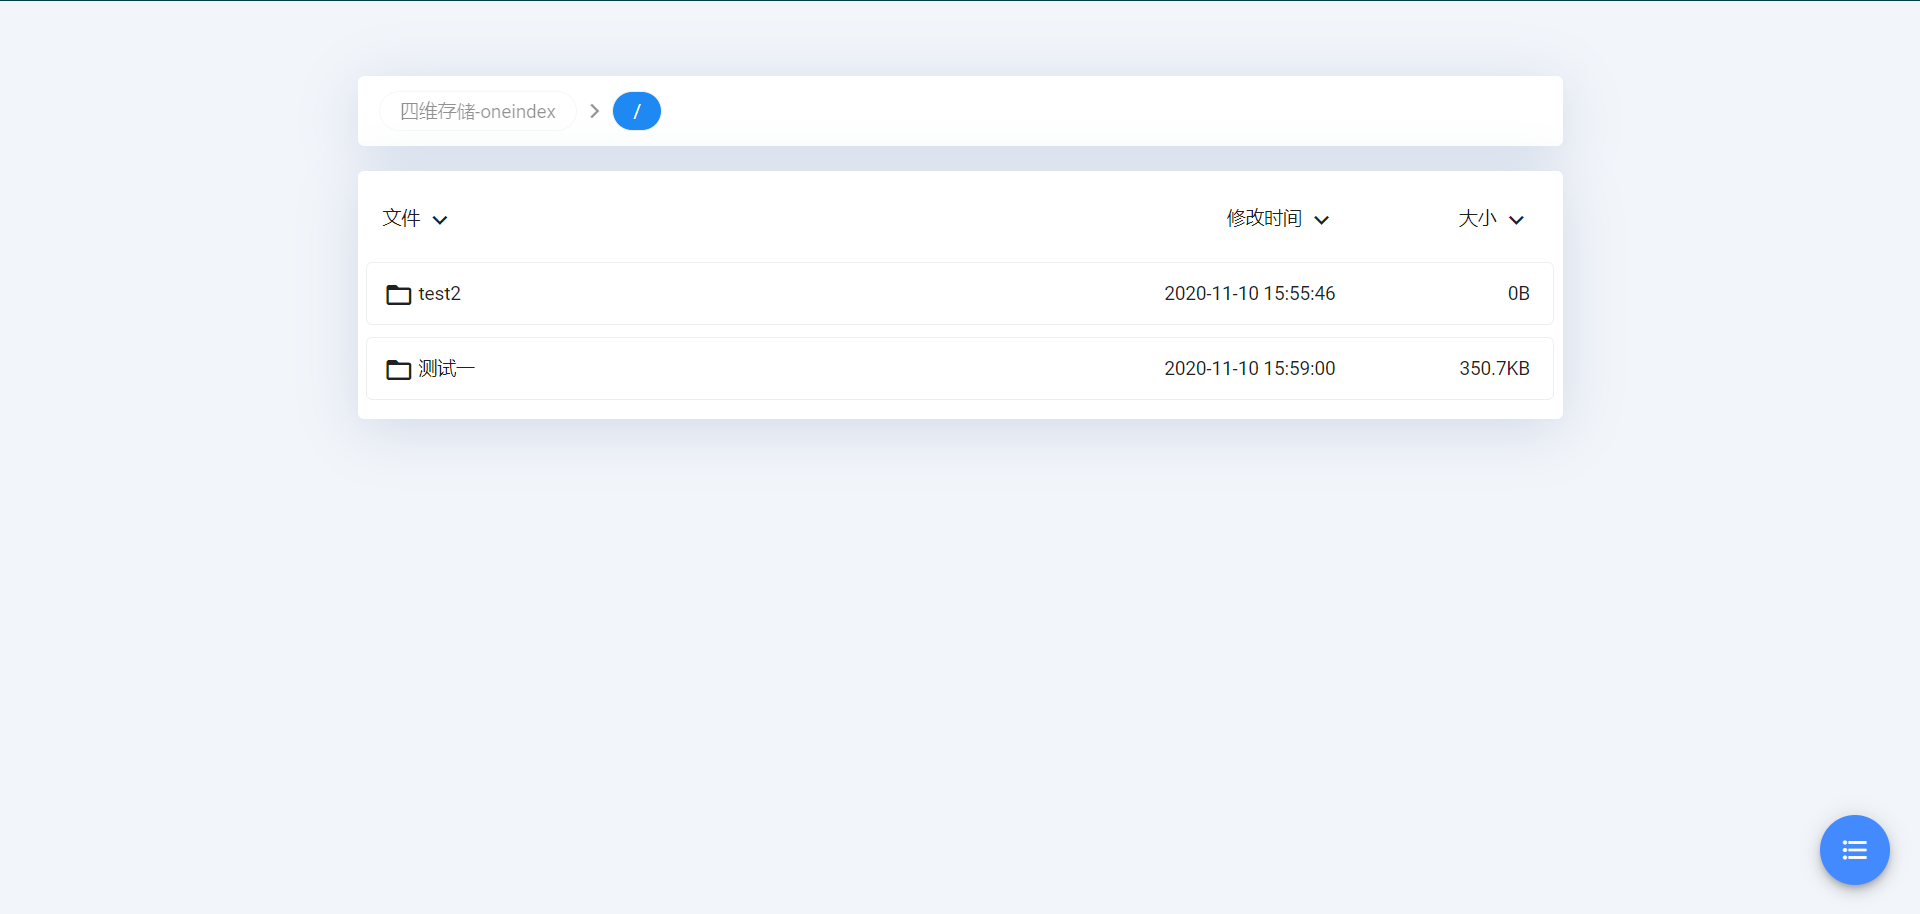Open the test2 folder name
The image size is (1920, 914).
[x=439, y=293]
